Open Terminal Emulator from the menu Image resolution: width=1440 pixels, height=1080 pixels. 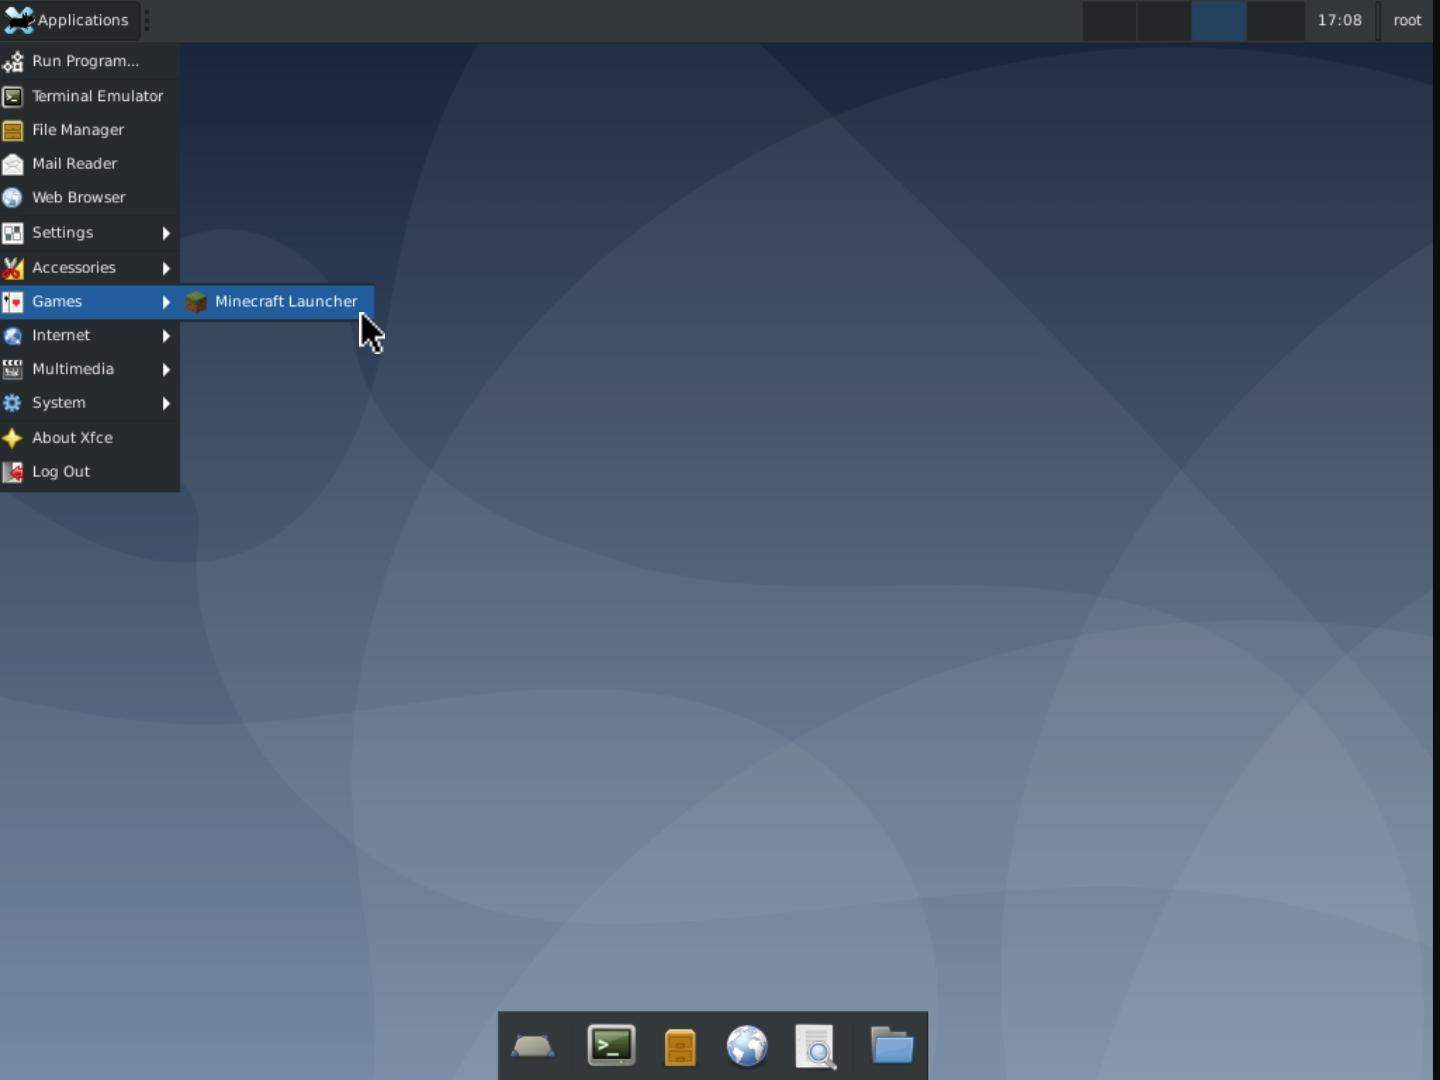click(x=90, y=96)
